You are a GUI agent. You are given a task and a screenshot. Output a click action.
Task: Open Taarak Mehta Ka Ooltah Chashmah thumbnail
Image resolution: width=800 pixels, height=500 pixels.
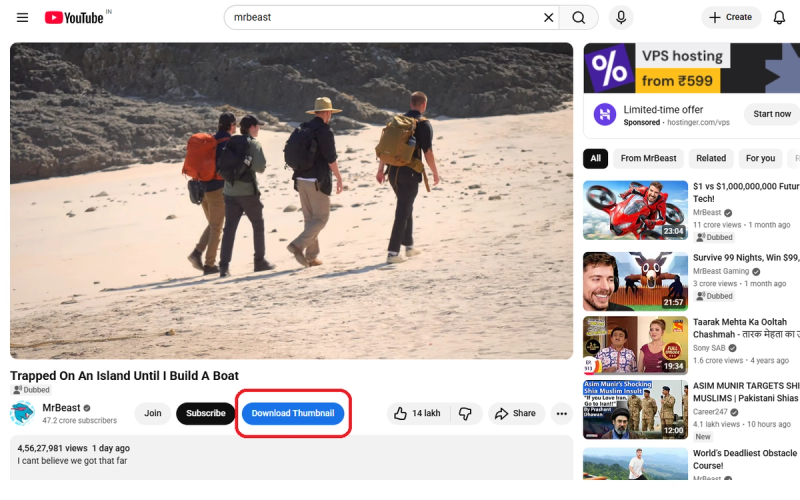(635, 345)
